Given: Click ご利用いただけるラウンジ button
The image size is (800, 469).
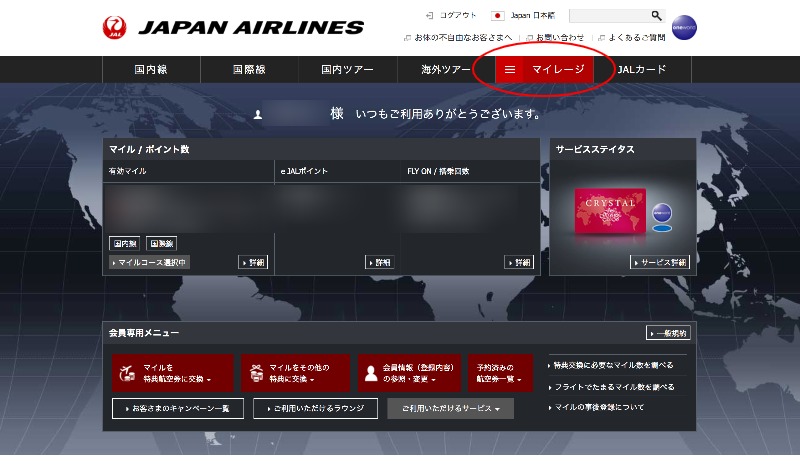Looking at the screenshot, I should [315, 408].
